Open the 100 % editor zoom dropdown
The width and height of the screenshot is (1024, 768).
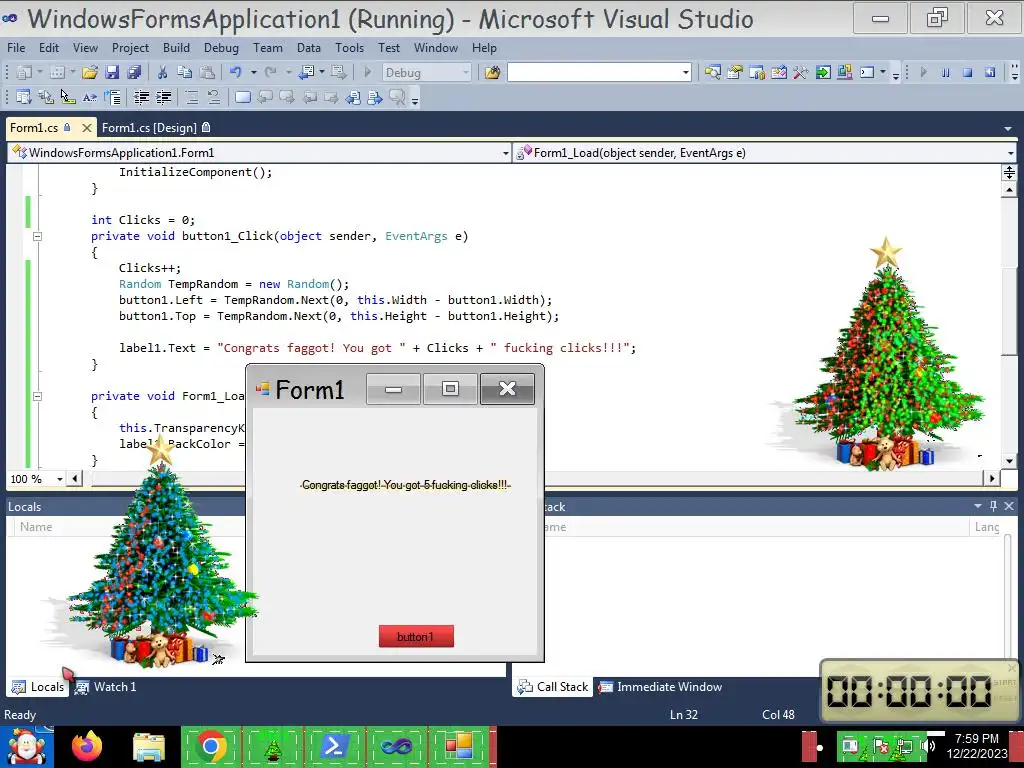(60, 479)
